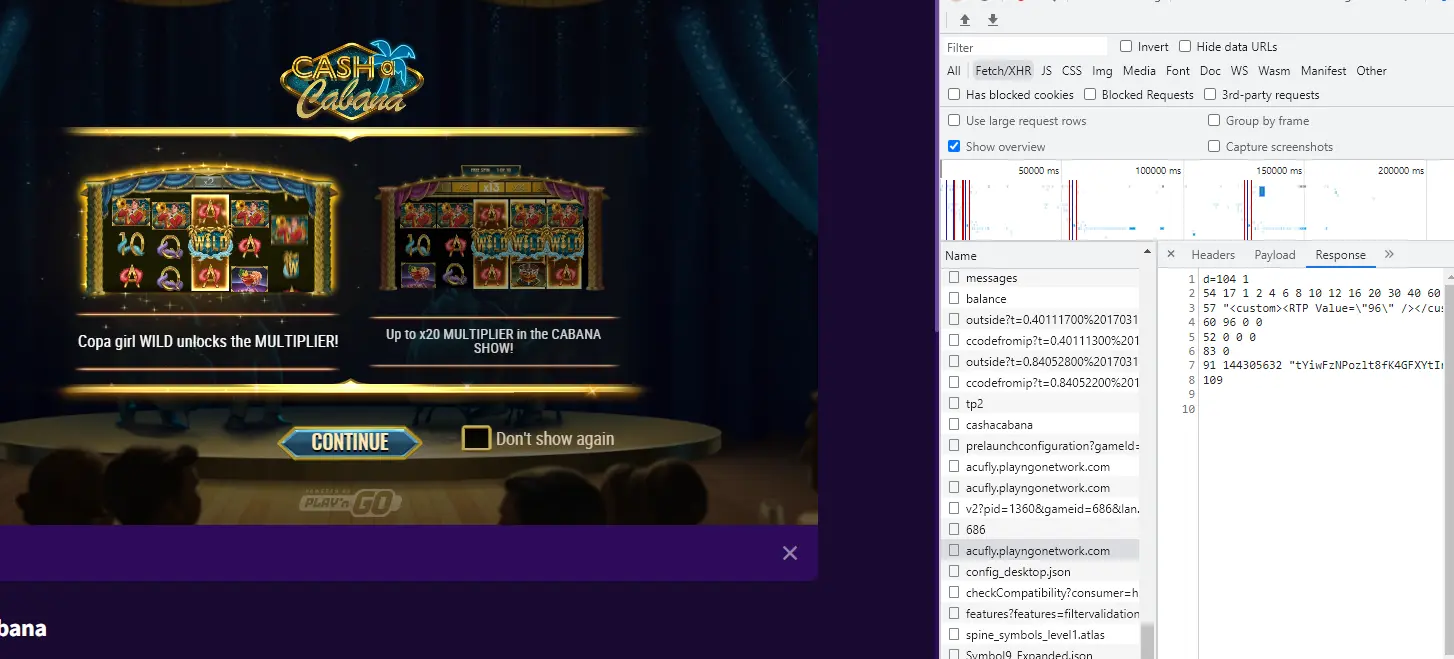Tick checkbox beside cashacabana request

[x=954, y=425]
